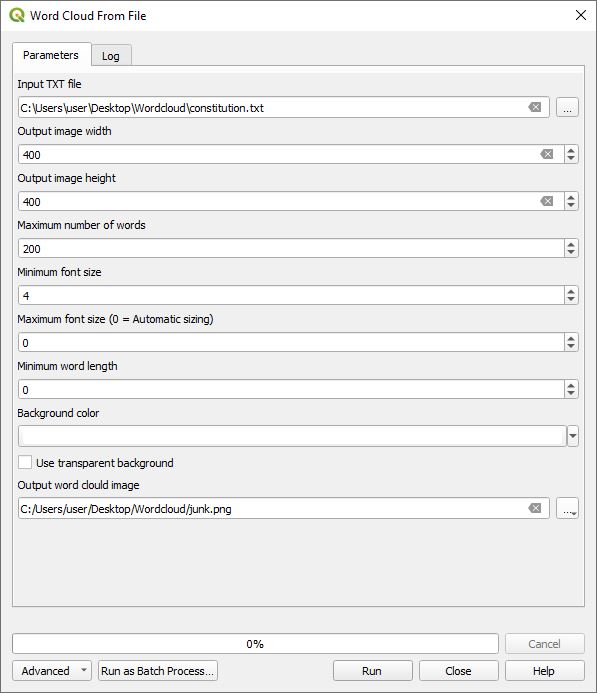Clear the Output image width value
The width and height of the screenshot is (597, 693).
click(x=547, y=154)
